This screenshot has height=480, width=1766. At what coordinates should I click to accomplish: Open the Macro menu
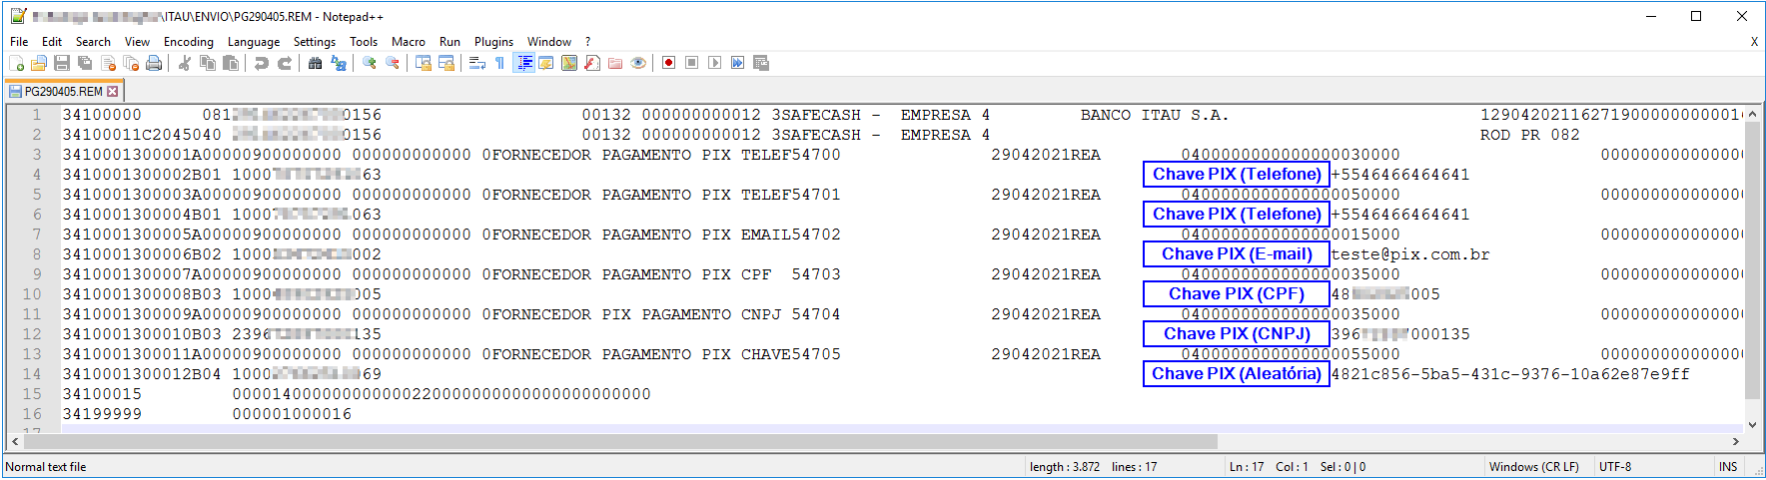[x=408, y=42]
